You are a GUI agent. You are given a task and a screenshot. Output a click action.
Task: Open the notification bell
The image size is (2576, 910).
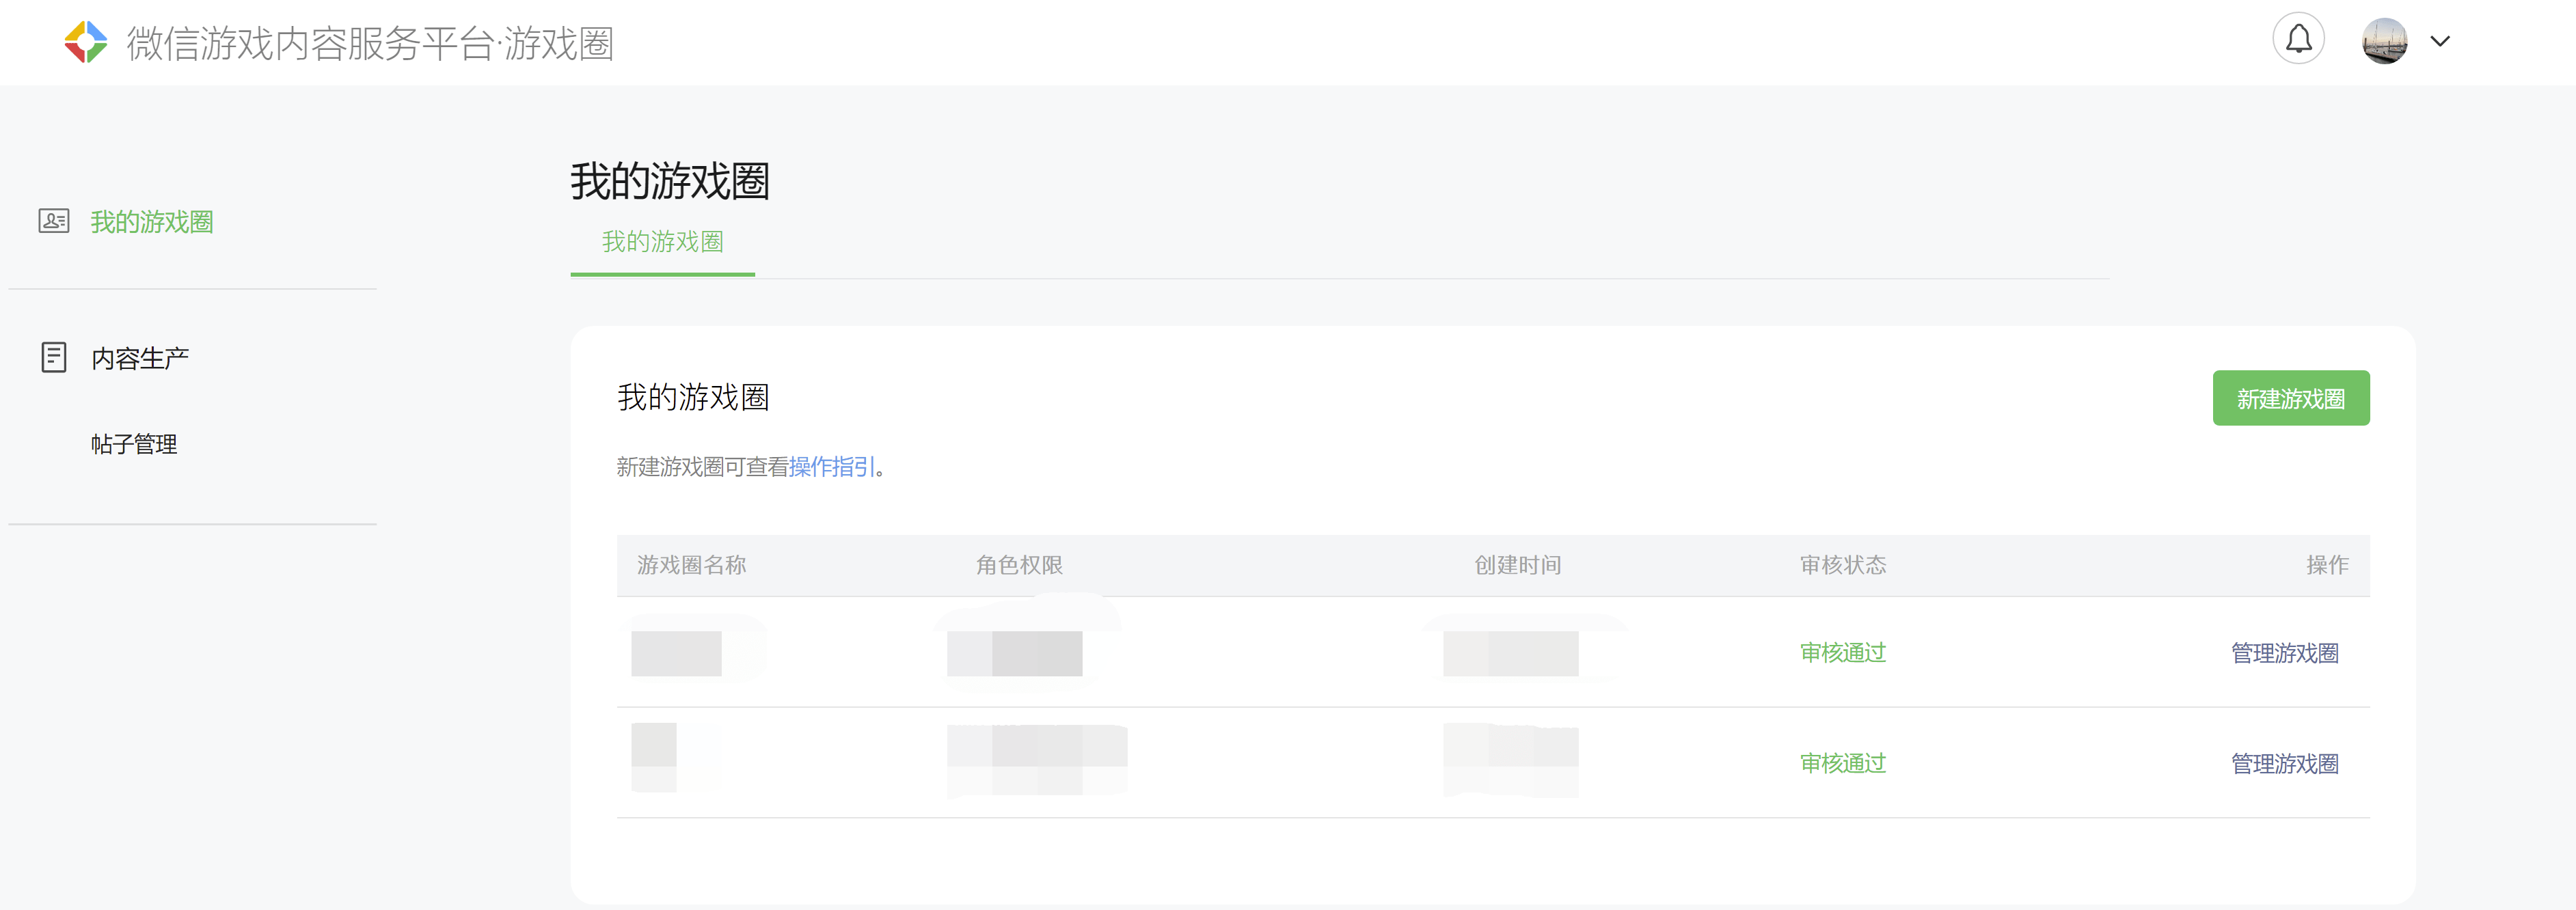pyautogui.click(x=2298, y=40)
